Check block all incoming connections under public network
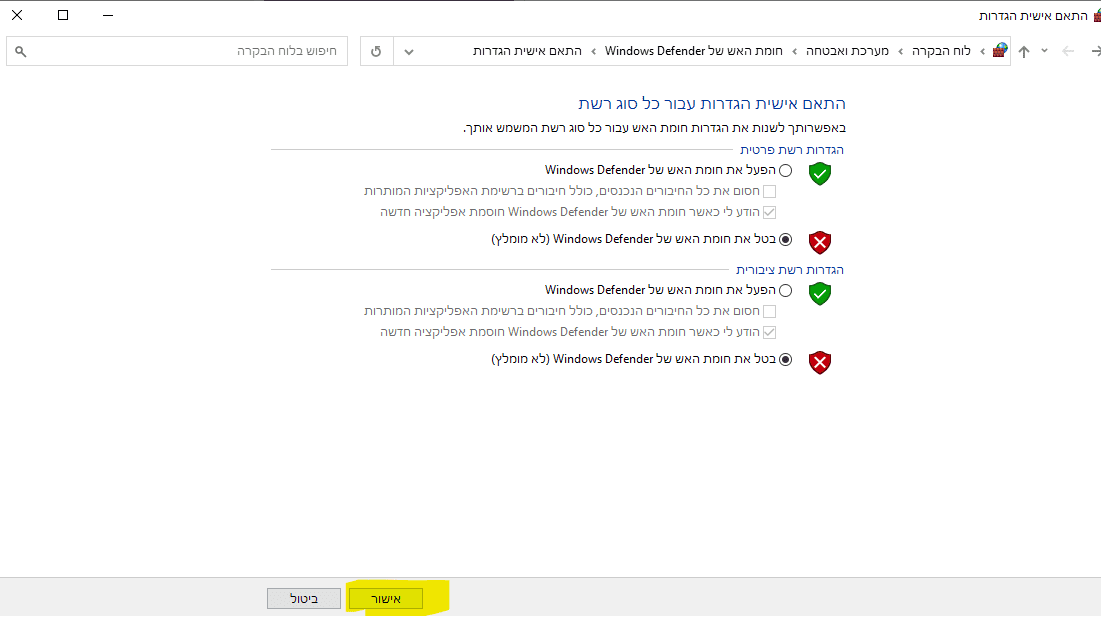 click(x=770, y=311)
